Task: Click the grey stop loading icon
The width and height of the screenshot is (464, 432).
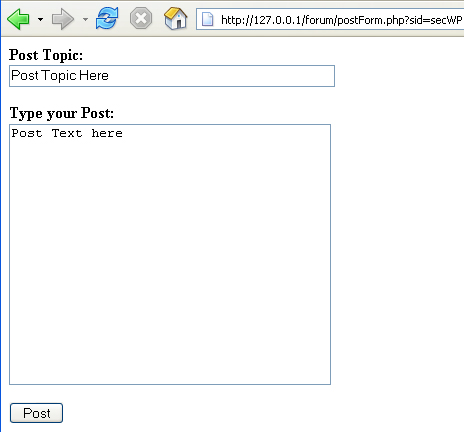Action: (x=141, y=18)
